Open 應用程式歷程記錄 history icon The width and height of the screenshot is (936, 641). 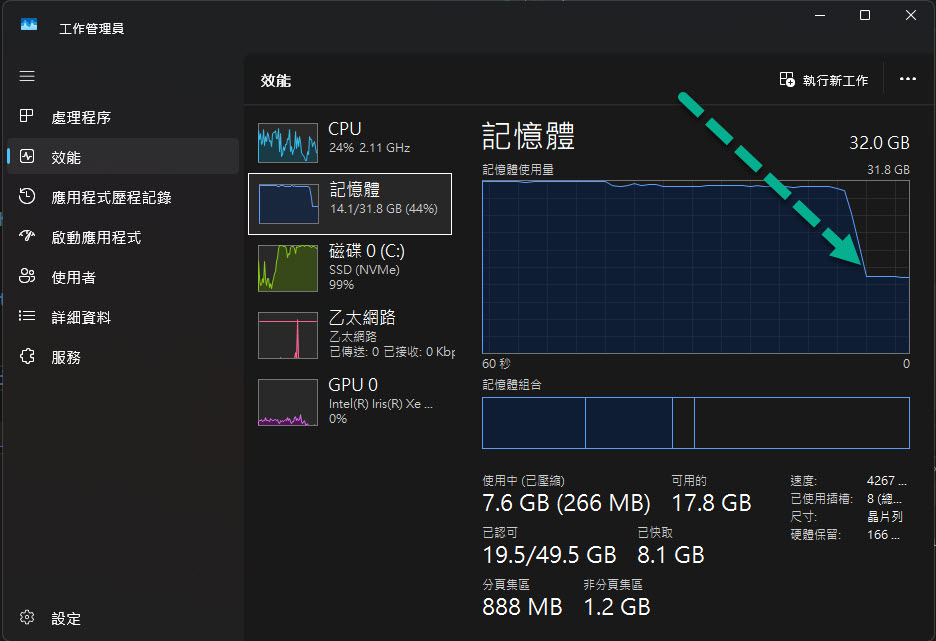click(x=28, y=197)
